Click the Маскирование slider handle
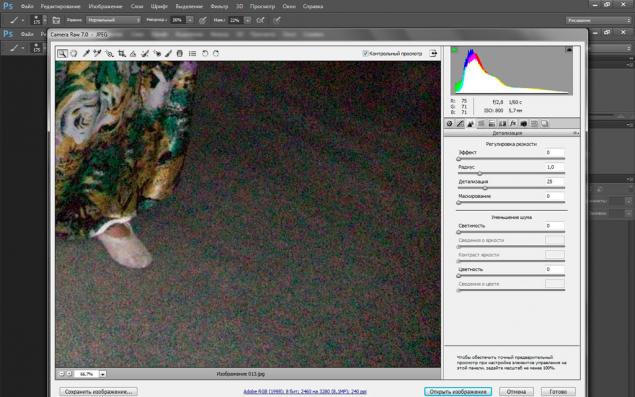The image size is (635, 397). (459, 203)
